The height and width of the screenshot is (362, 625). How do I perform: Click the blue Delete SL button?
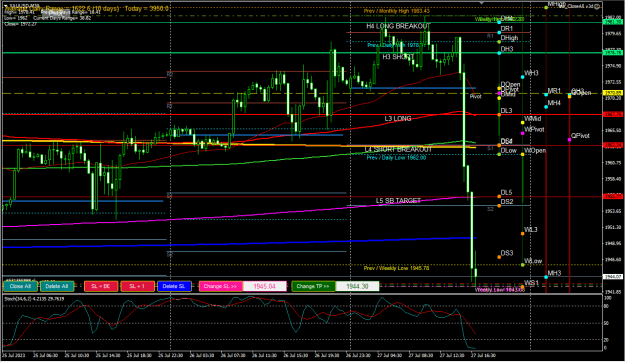click(174, 286)
